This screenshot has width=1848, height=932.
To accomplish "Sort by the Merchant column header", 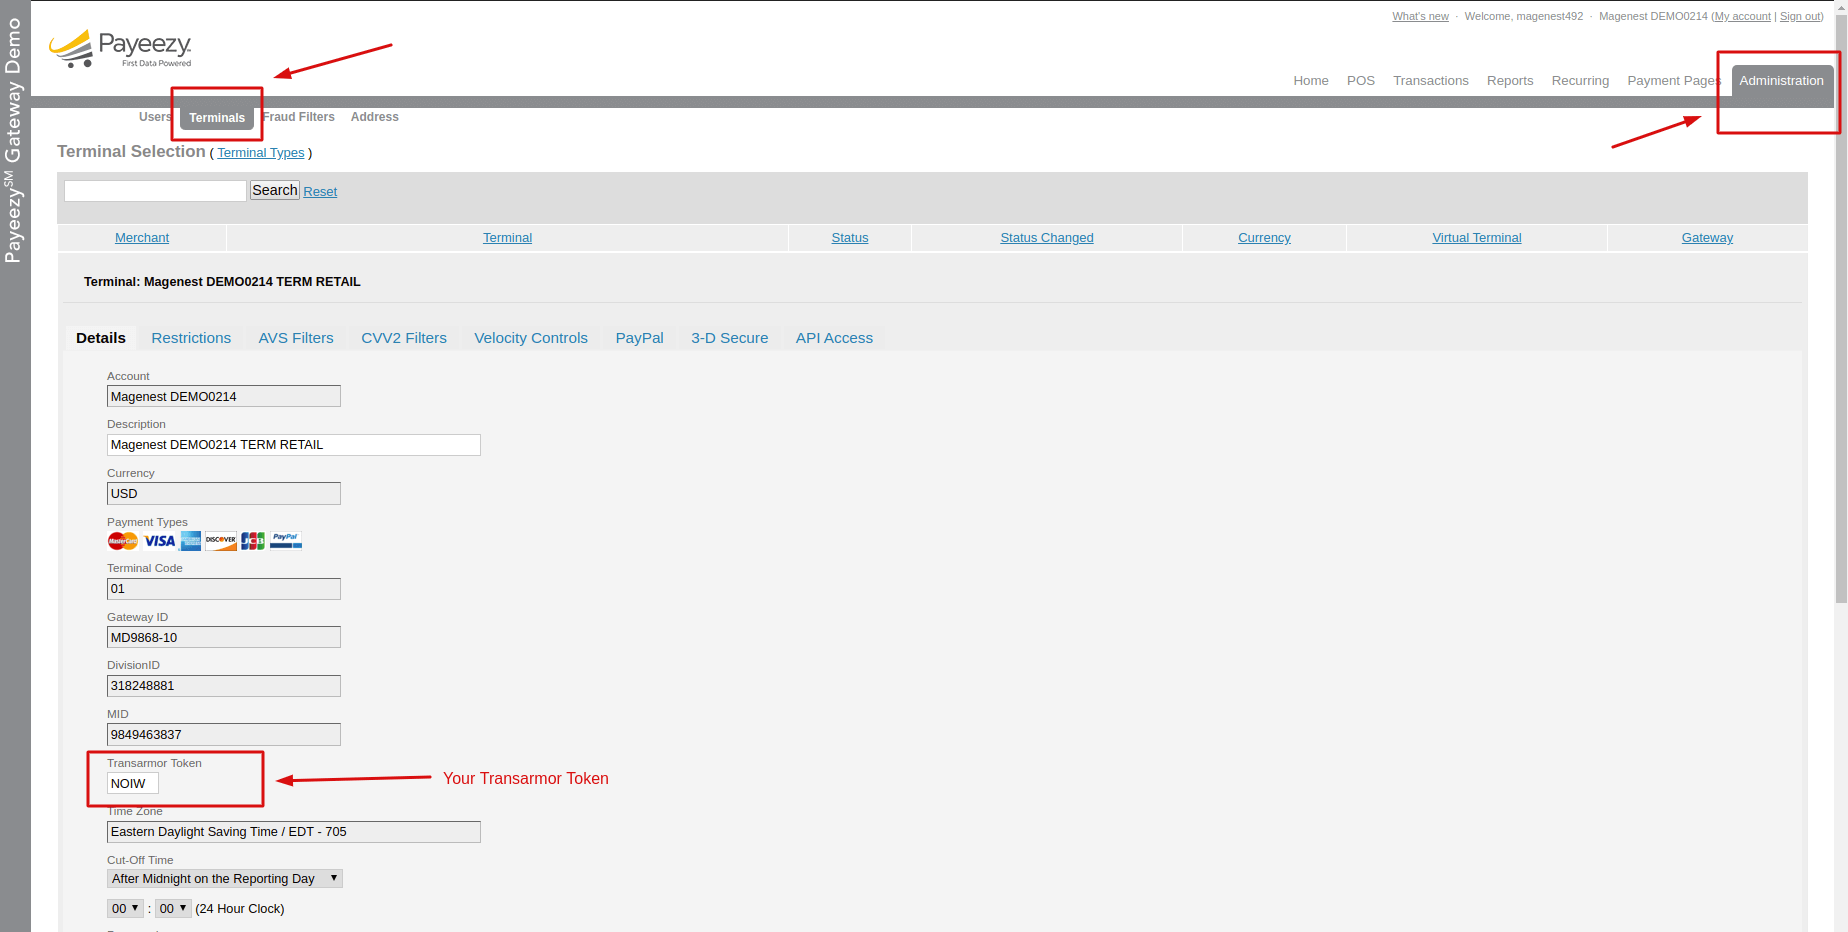I will (x=142, y=238).
